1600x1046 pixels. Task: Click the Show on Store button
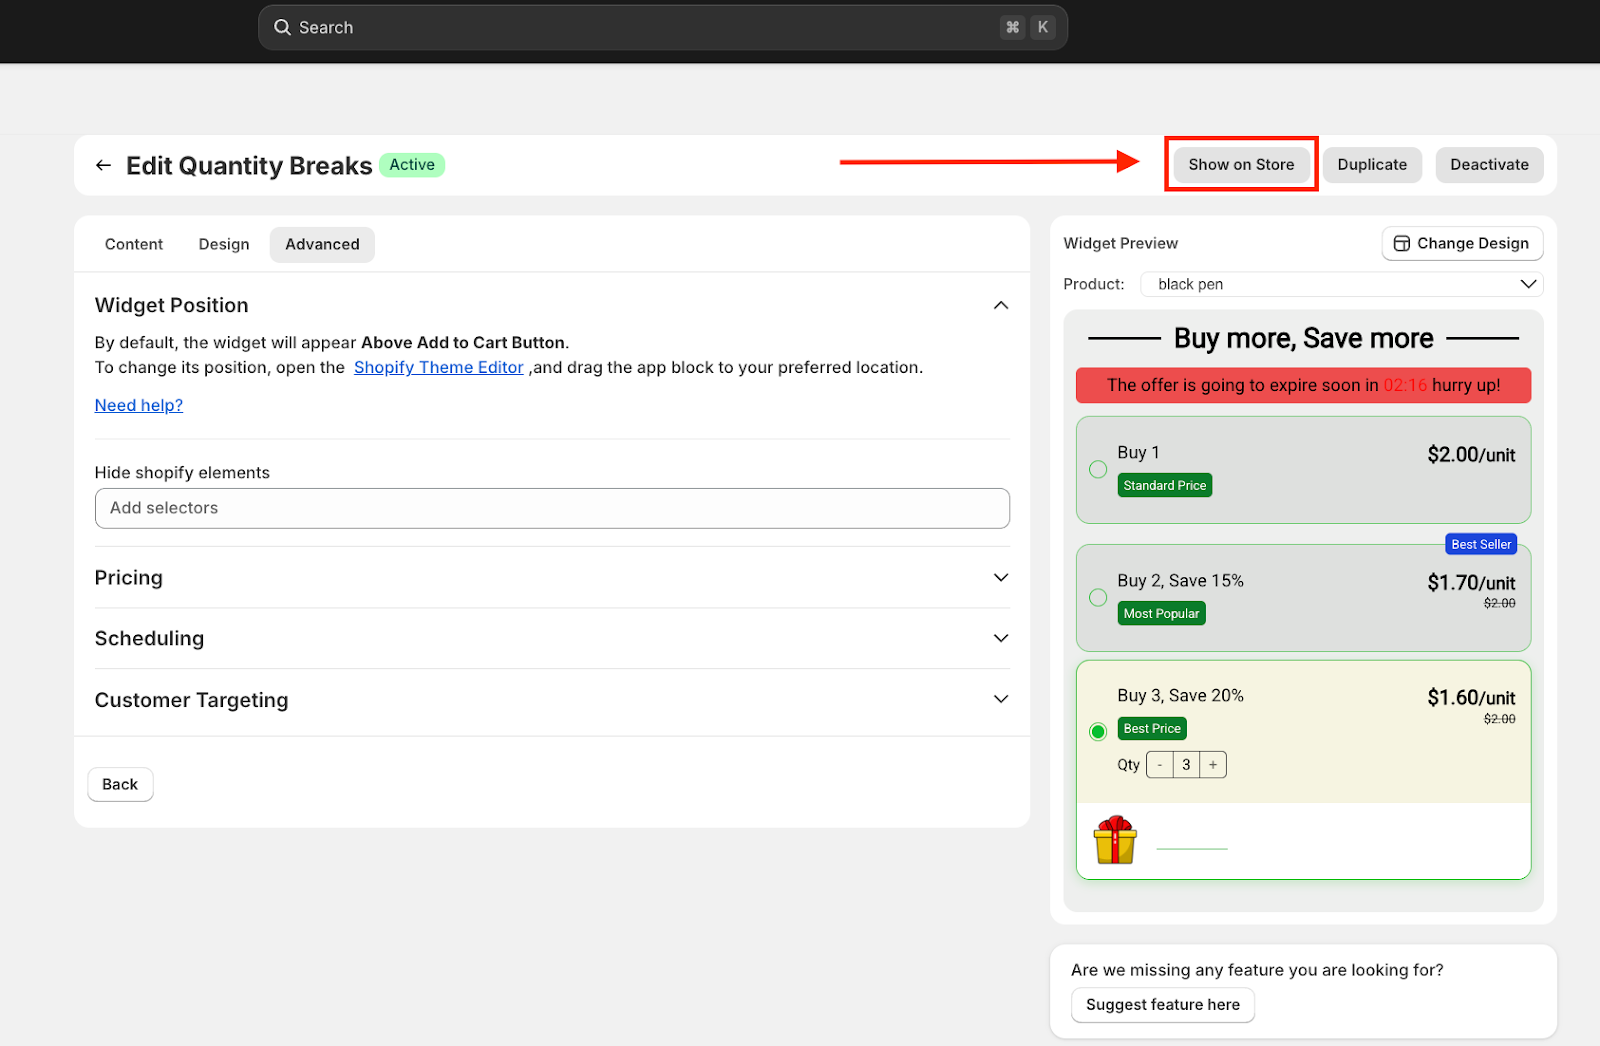(1241, 165)
